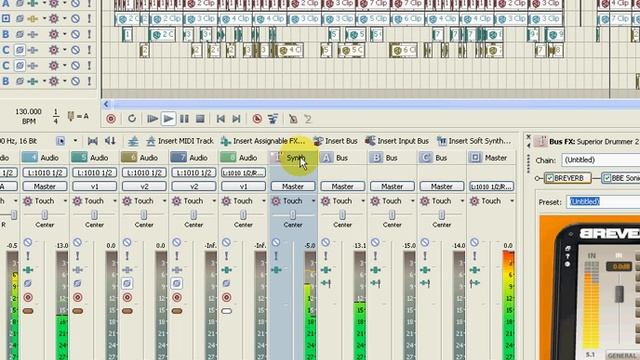Go to end of project

coord(236,119)
